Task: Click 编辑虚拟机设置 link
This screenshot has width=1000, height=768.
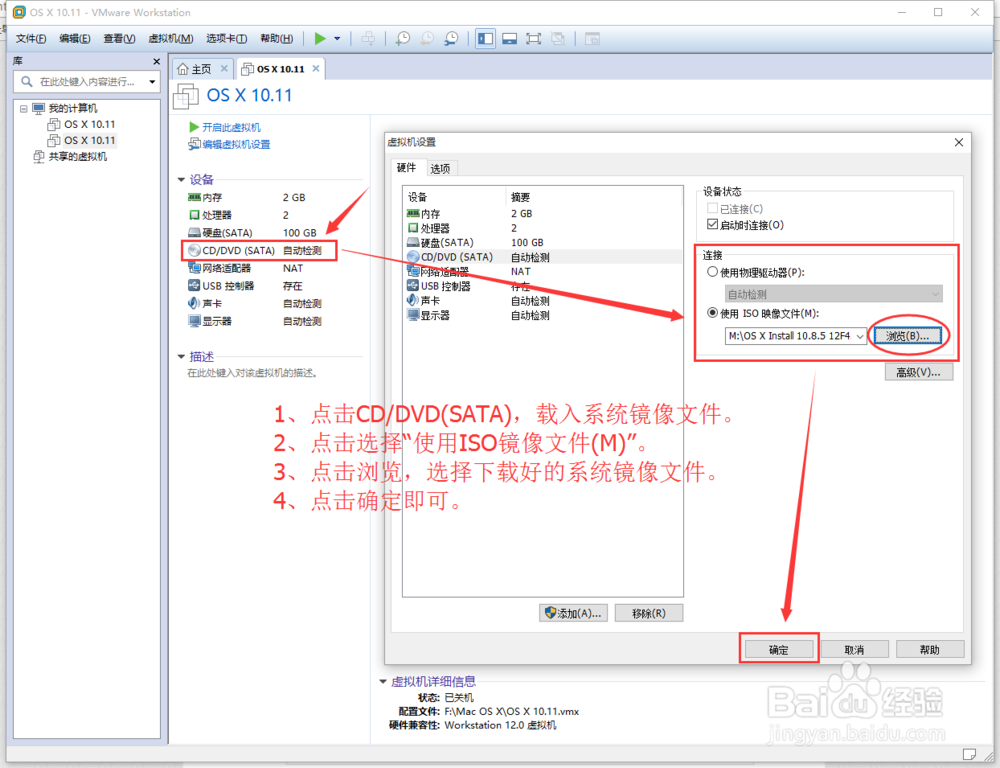Action: coord(229,145)
